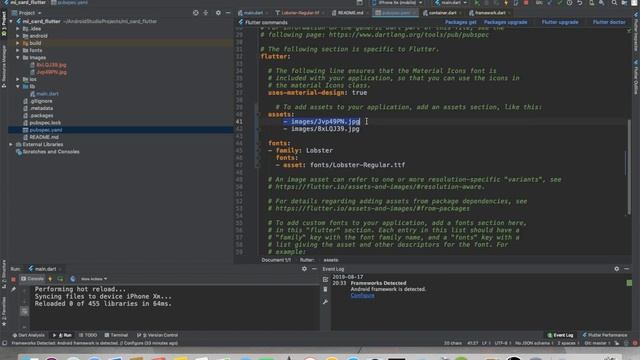The image size is (640, 360).
Task: Open the TODO tool window tab
Action: (x=88, y=335)
